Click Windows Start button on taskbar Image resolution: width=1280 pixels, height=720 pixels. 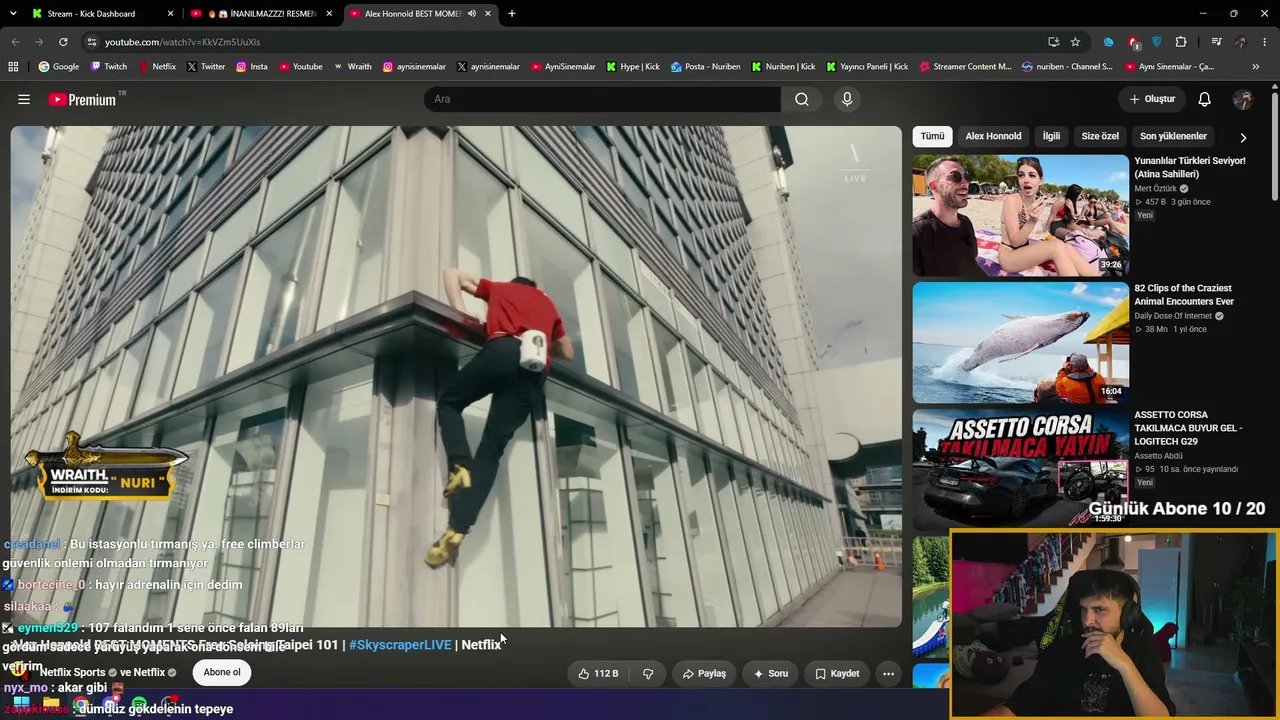coord(21,704)
